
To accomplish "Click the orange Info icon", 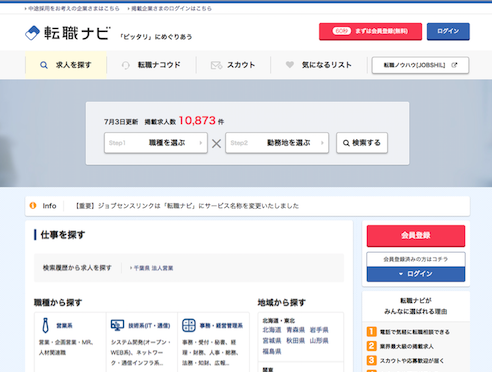I will point(33,206).
